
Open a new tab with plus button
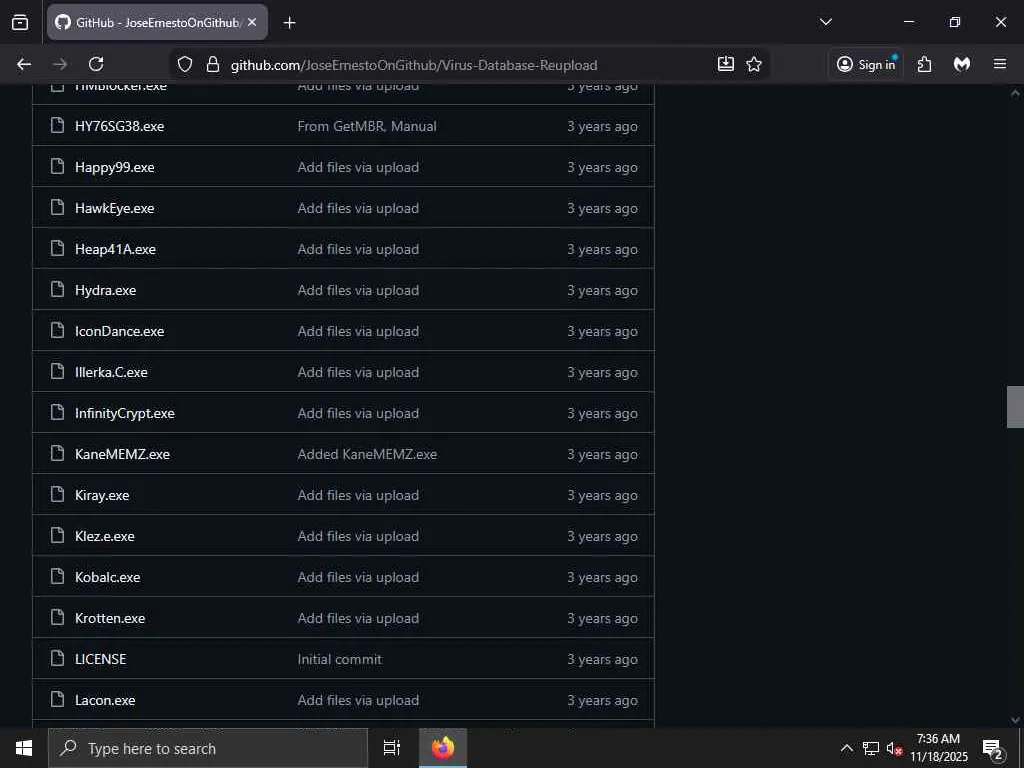pyautogui.click(x=289, y=23)
